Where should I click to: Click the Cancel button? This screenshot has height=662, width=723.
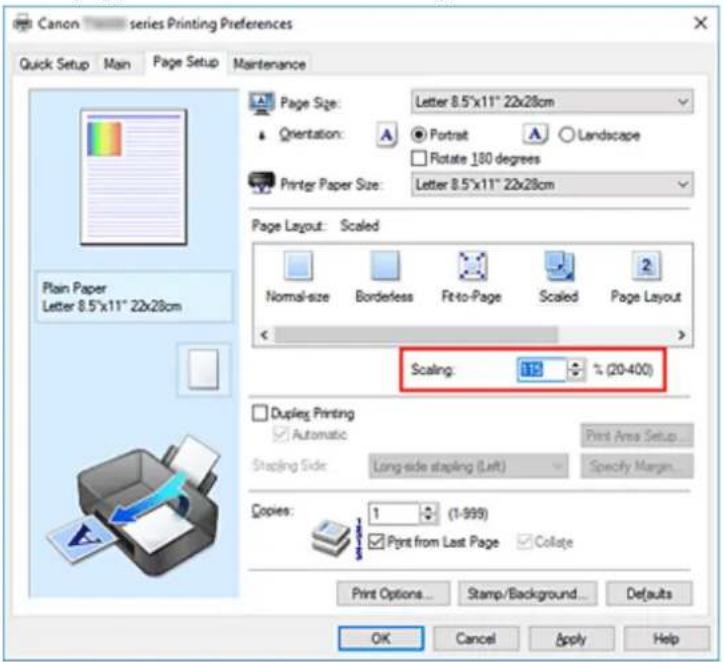click(x=476, y=638)
